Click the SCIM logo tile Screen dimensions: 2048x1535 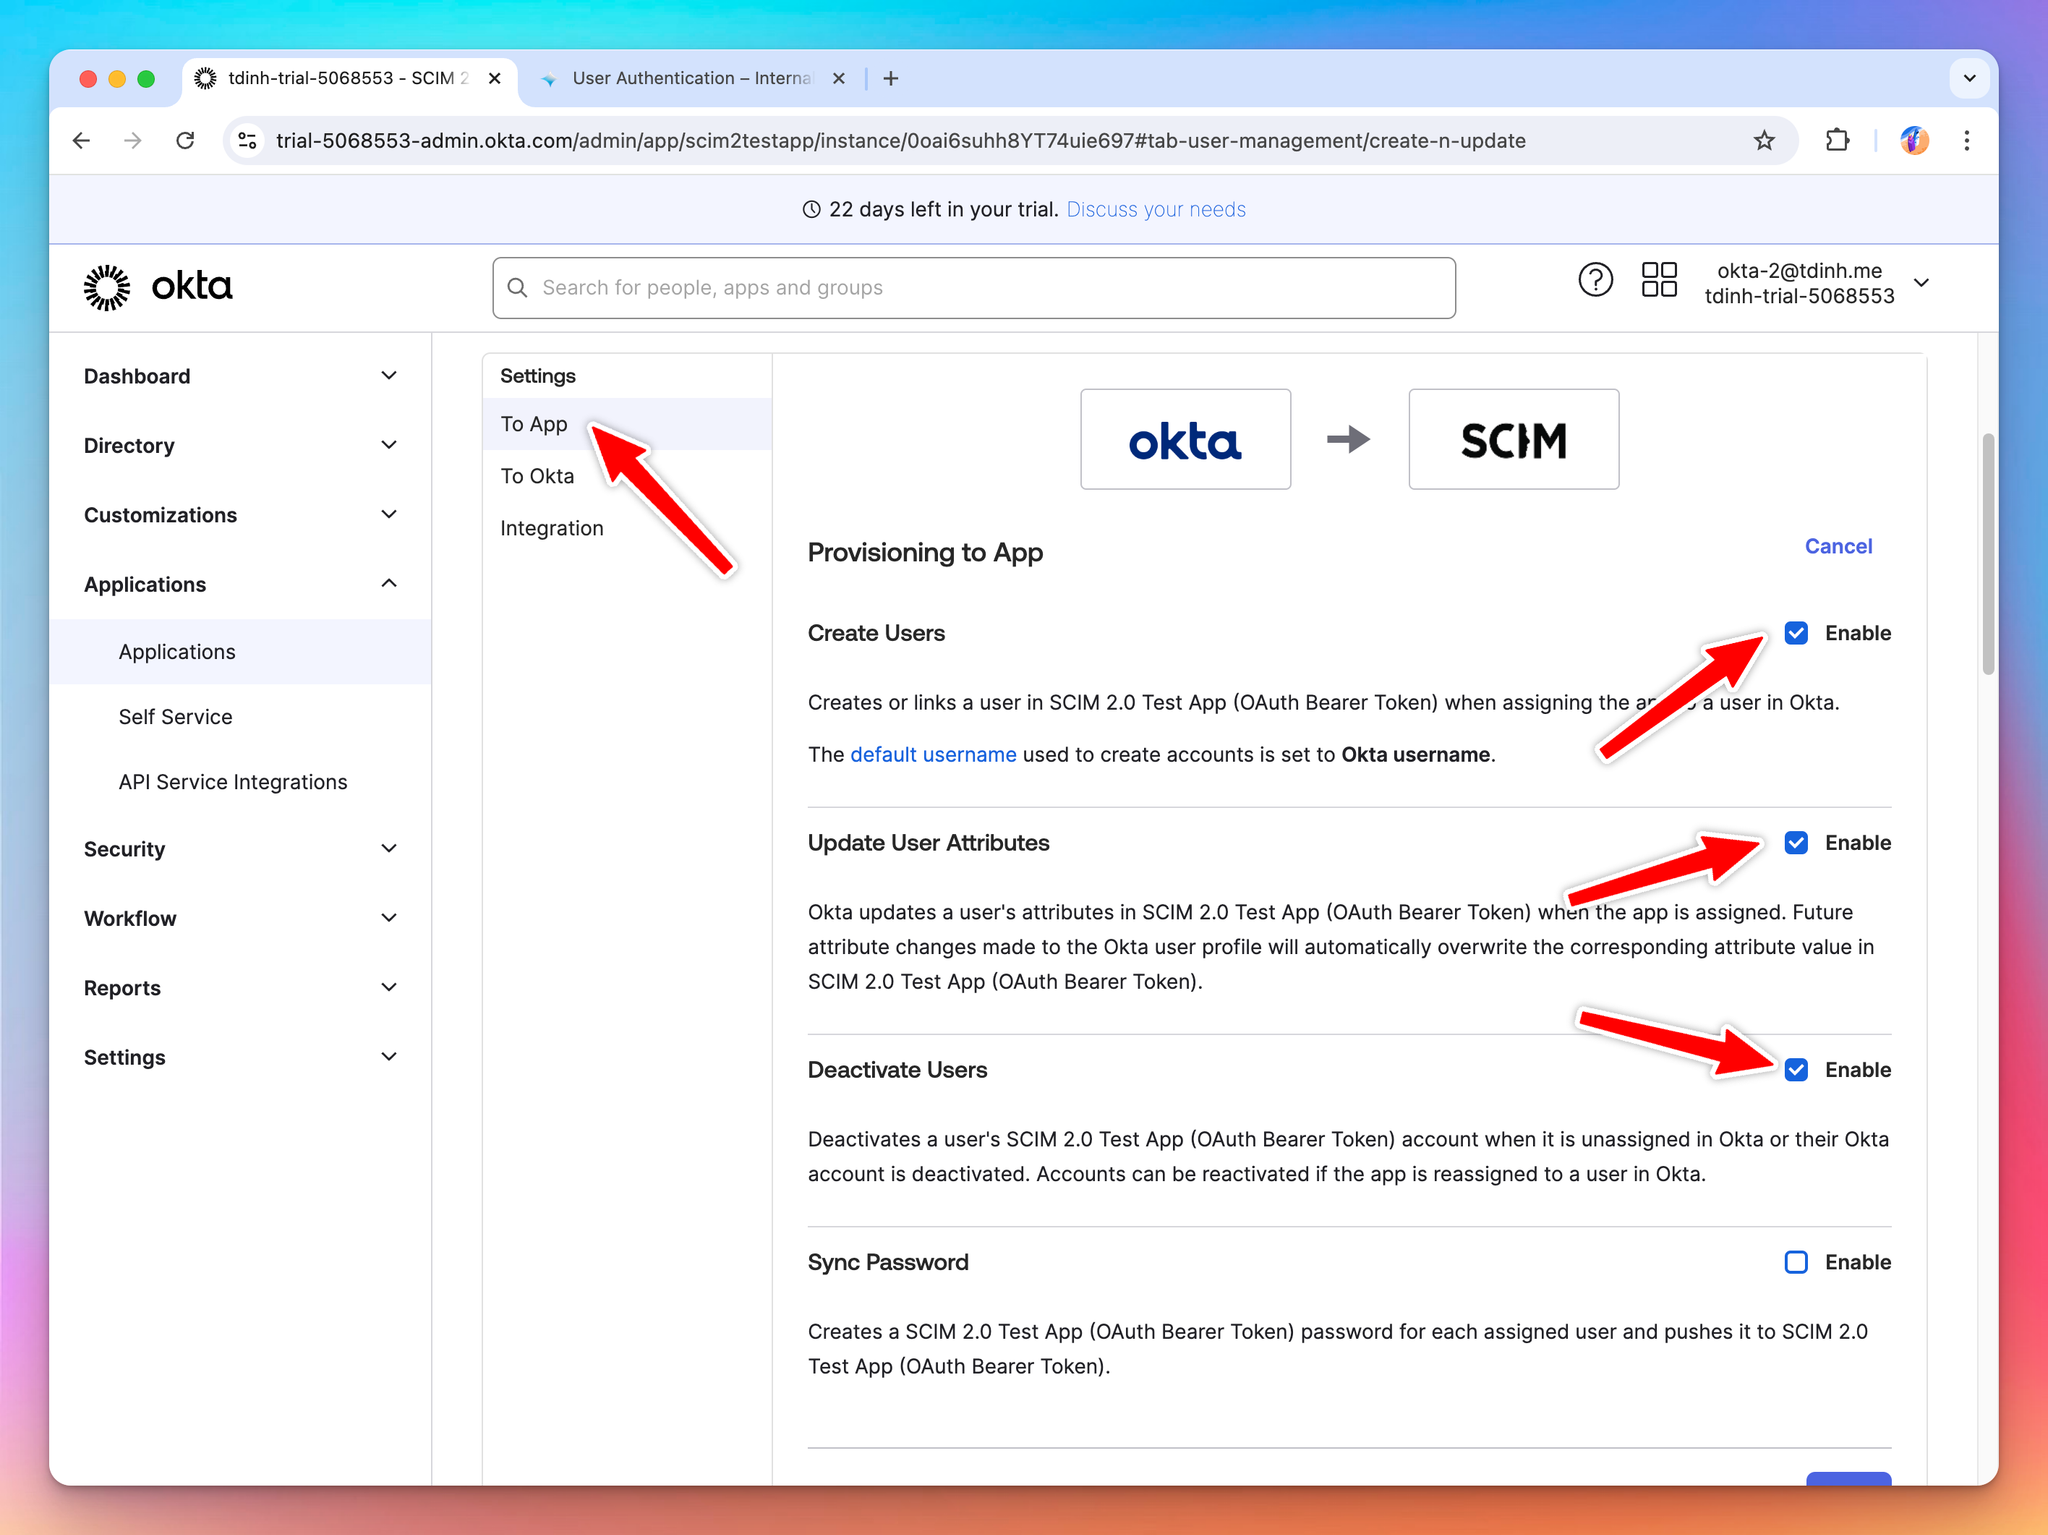point(1513,439)
